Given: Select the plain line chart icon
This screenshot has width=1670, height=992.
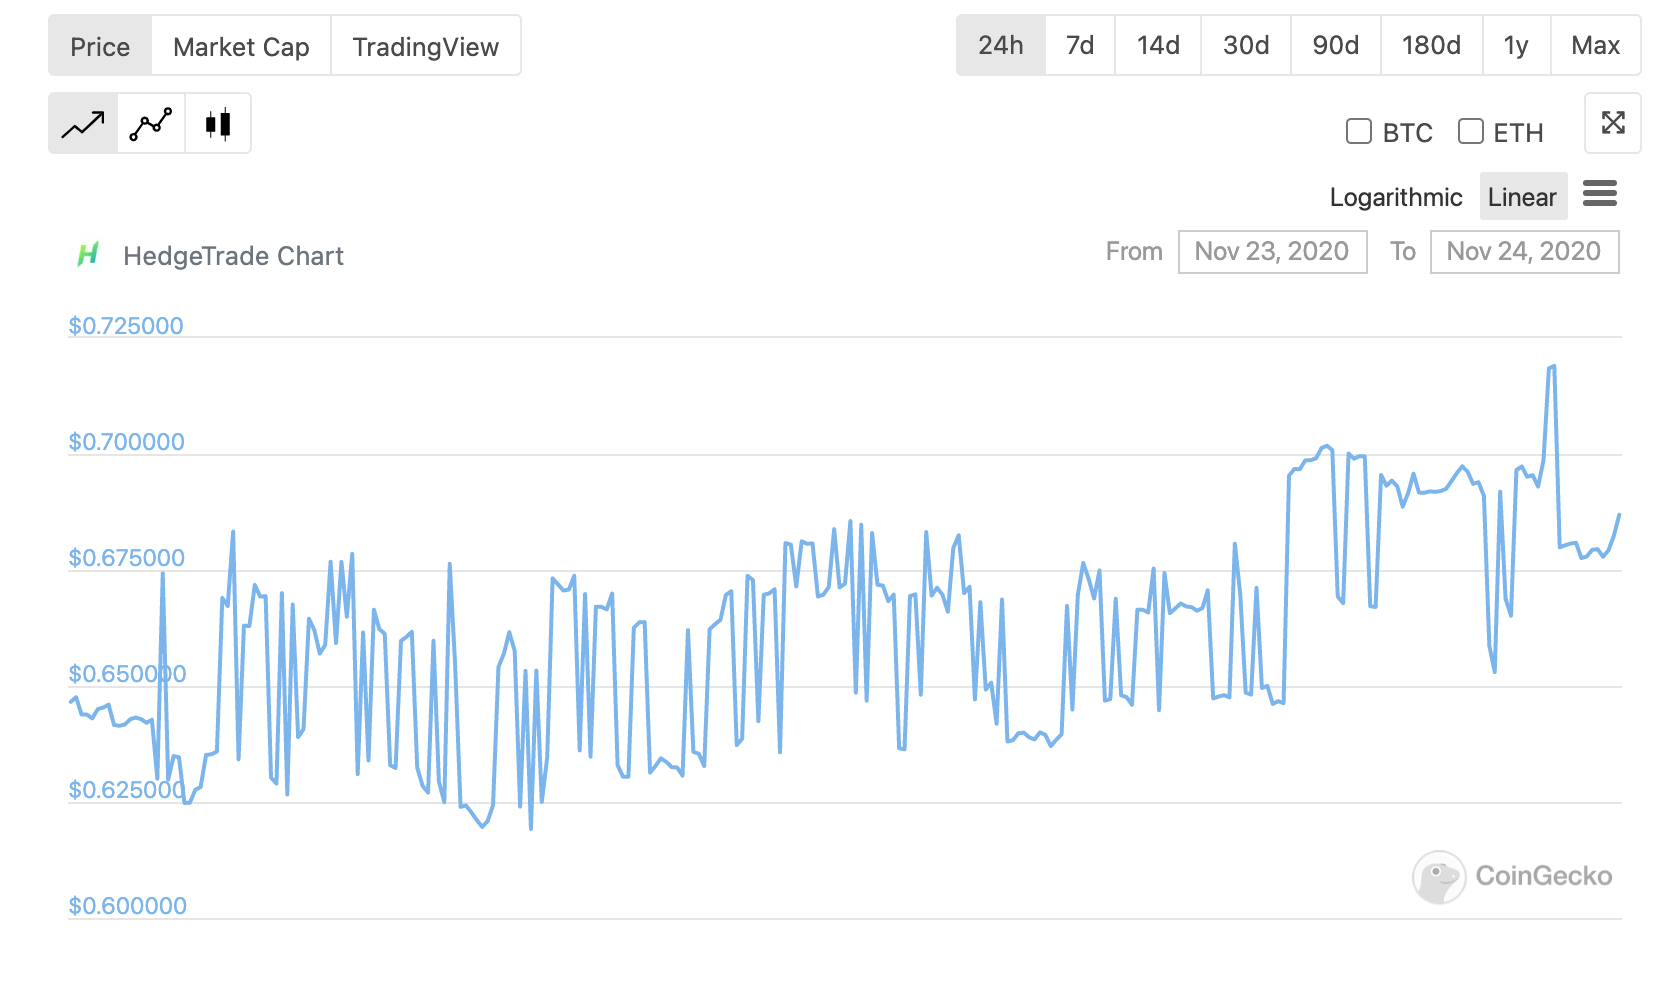Looking at the screenshot, I should pos(83,124).
